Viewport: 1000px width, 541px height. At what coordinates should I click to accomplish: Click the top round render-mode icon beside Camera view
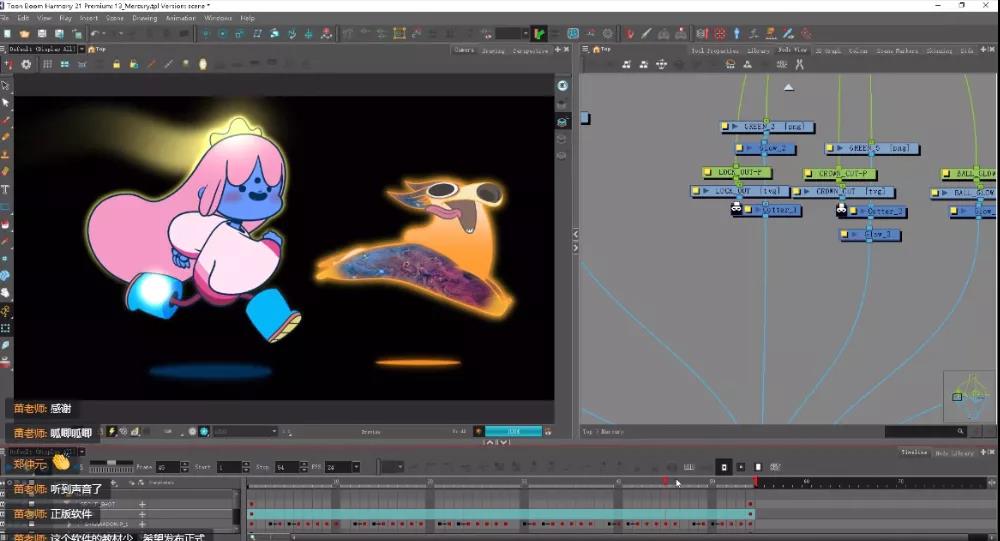pyautogui.click(x=562, y=85)
